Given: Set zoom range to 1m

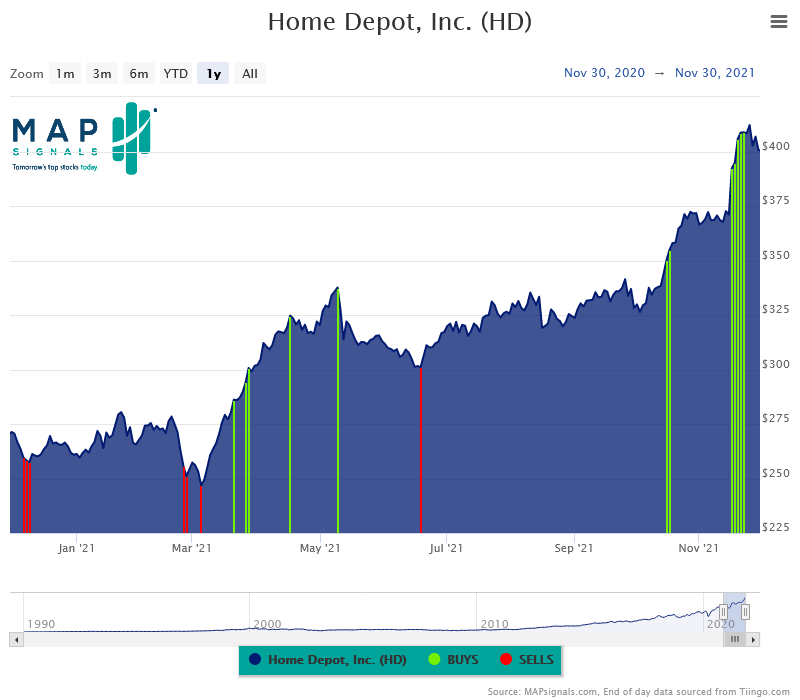Looking at the screenshot, I should click(x=65, y=73).
